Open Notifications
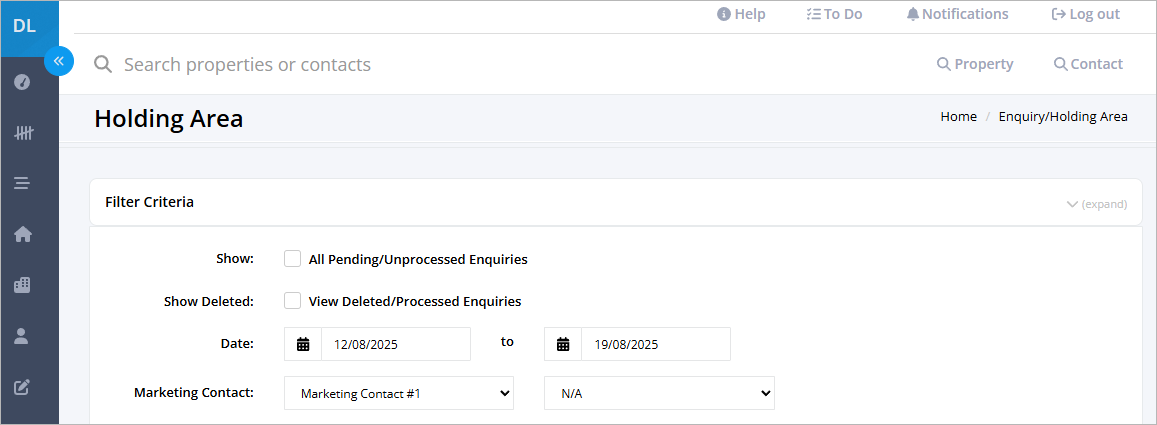The image size is (1157, 425). [x=957, y=14]
